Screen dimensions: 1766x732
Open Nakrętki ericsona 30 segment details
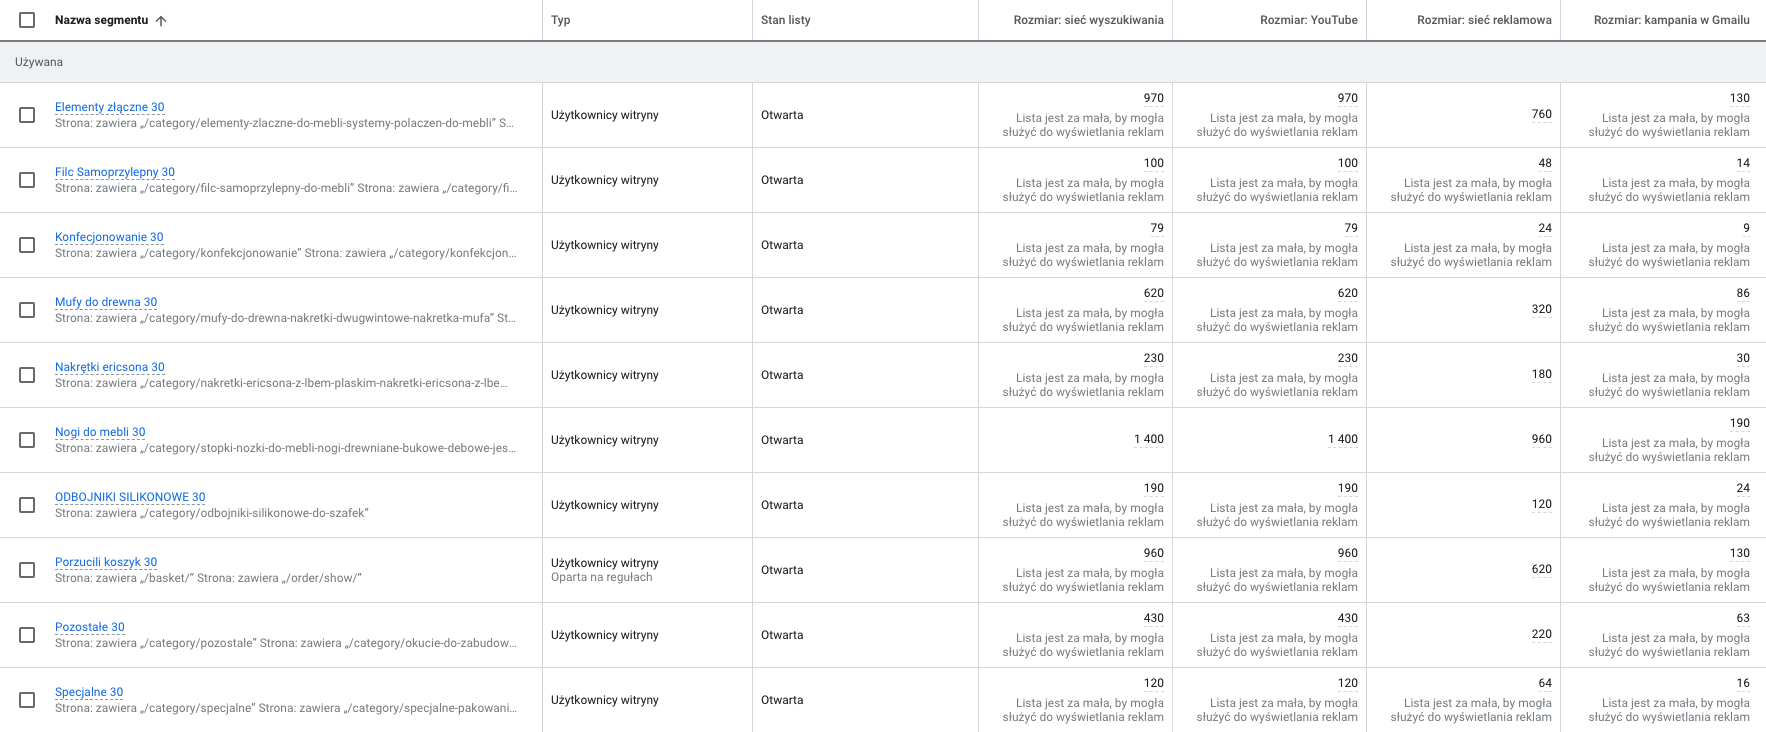pos(109,367)
